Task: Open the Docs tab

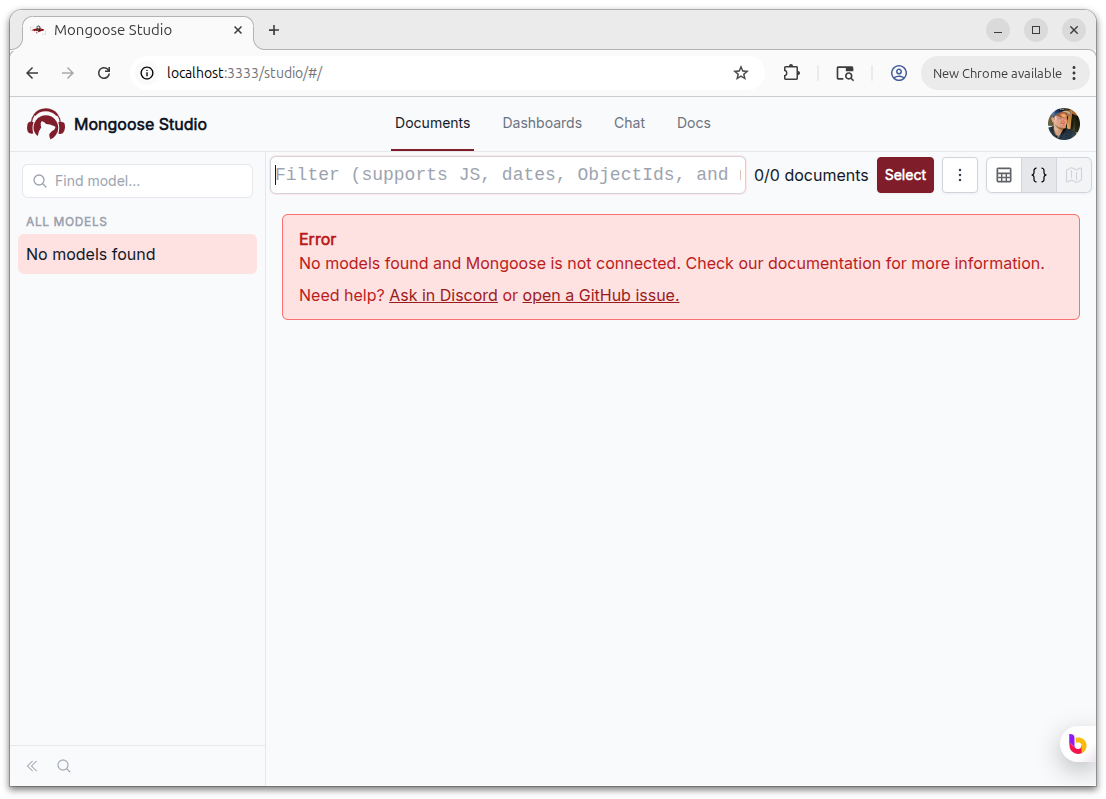Action: click(693, 123)
